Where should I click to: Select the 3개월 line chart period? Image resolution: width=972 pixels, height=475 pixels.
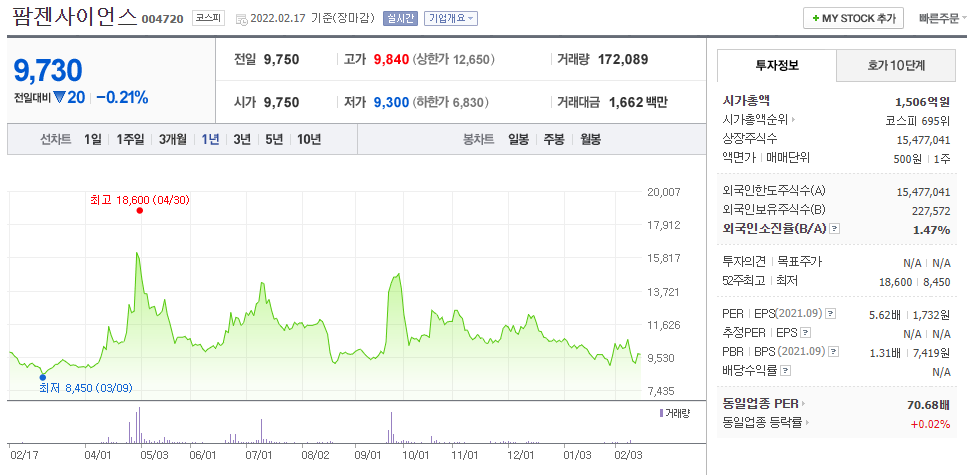pos(172,140)
